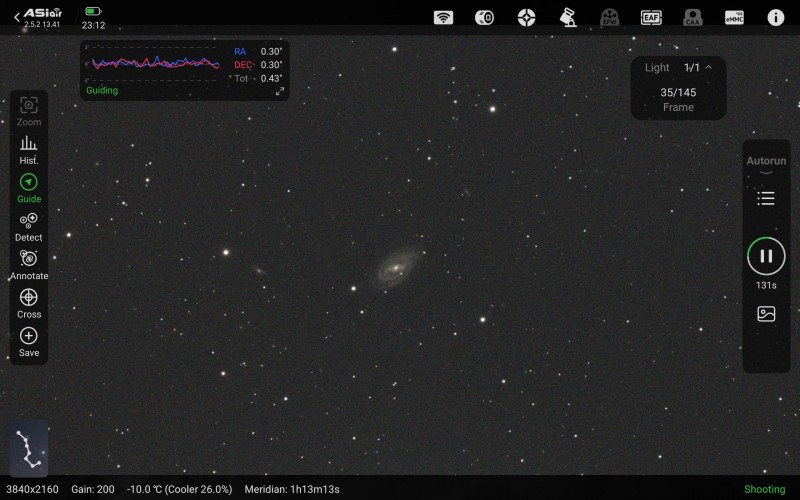The image size is (800, 500).
Task: Click the cooler temperature -10.0 ℃ readout
Action: tap(180, 489)
